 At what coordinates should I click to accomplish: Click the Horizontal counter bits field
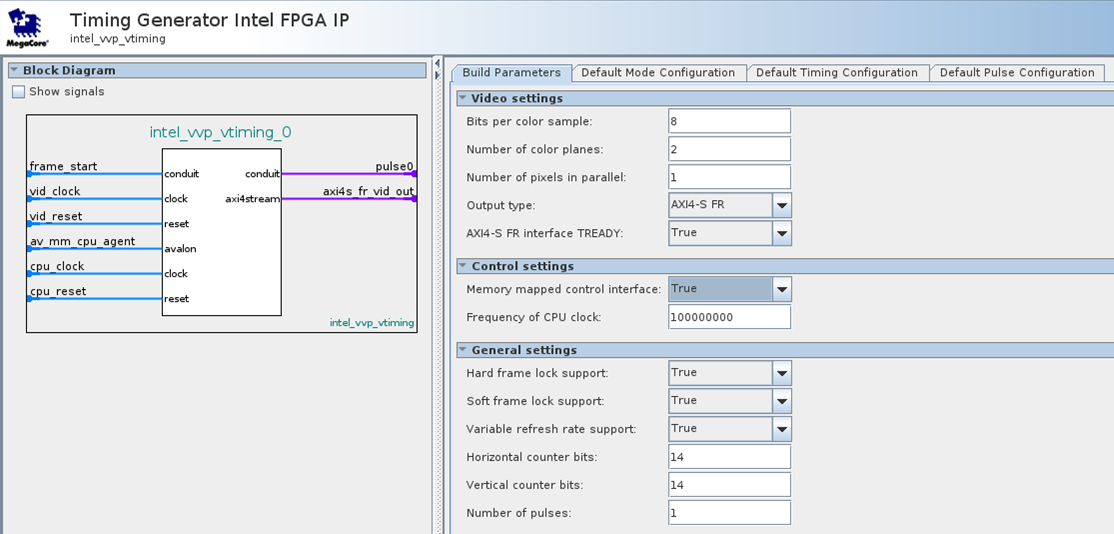tap(729, 458)
